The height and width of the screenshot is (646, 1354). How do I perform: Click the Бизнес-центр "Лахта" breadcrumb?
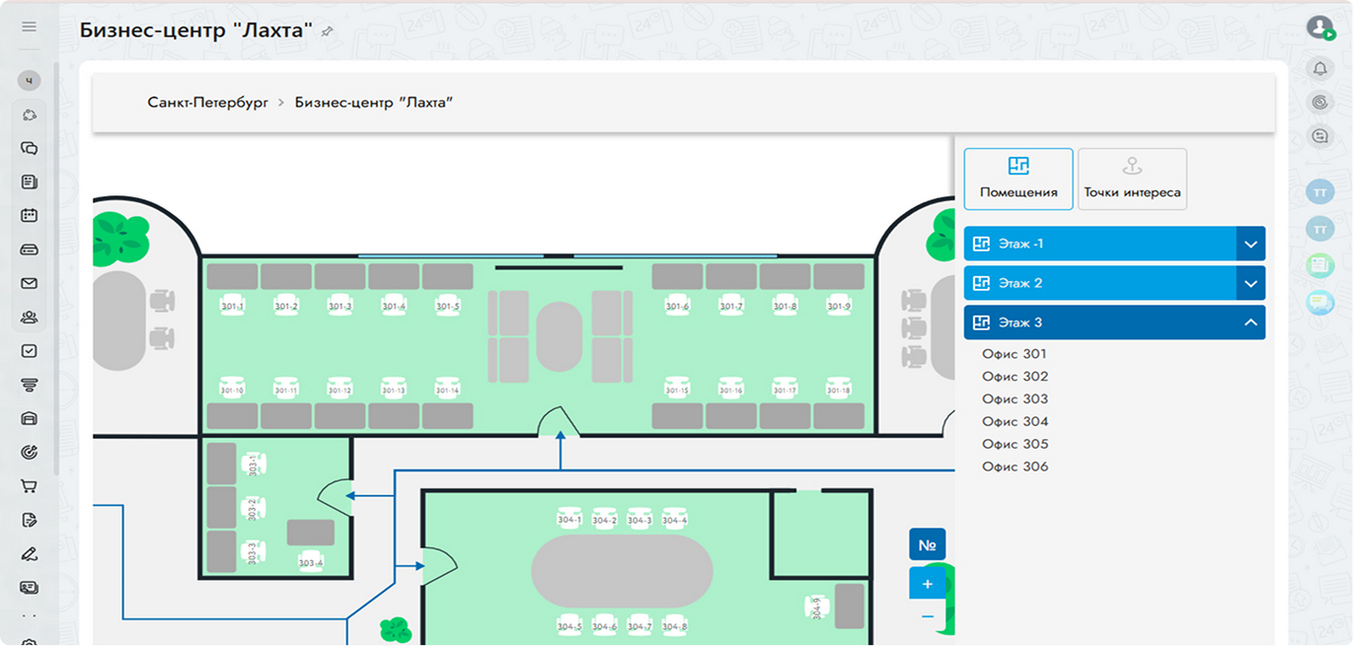point(374,103)
